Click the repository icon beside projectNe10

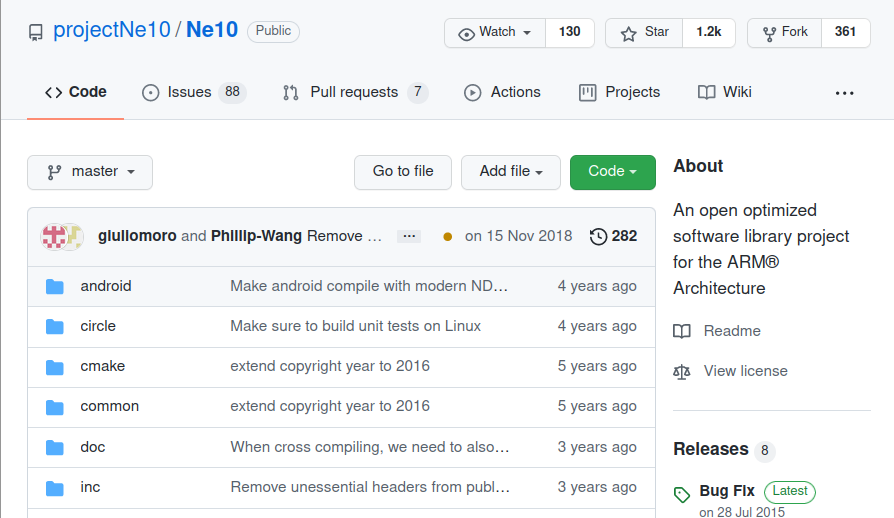(36, 32)
